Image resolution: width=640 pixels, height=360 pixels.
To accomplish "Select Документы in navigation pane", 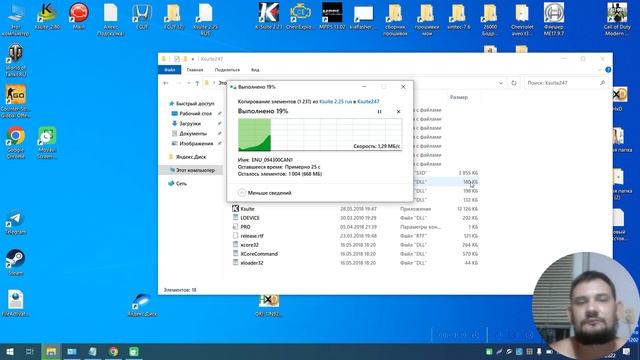I will 190,133.
